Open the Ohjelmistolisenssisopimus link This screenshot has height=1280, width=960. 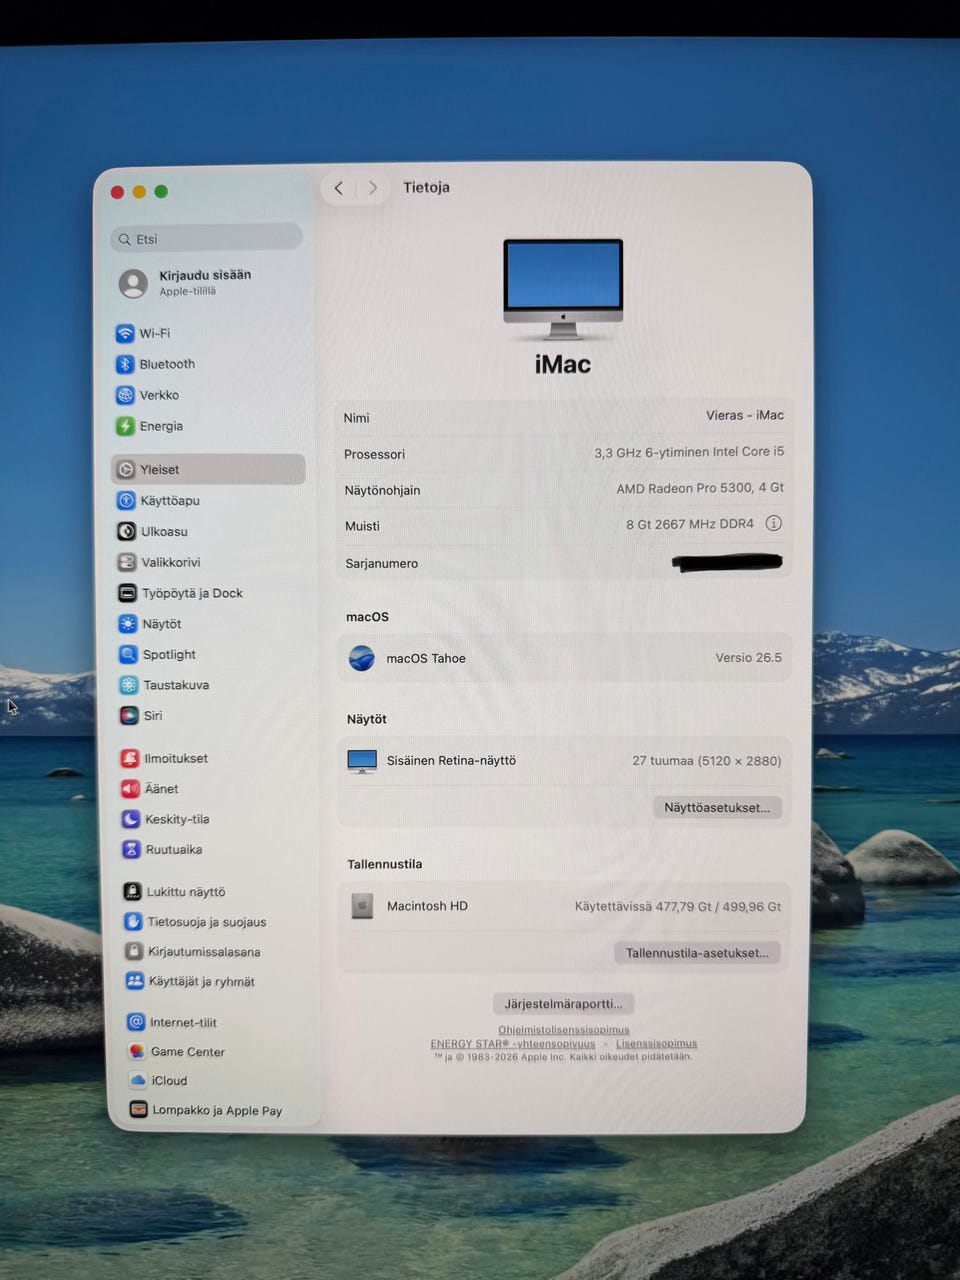(x=564, y=1030)
